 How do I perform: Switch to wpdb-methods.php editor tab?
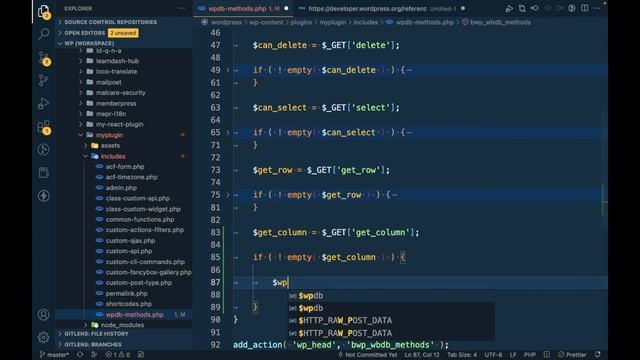(243, 8)
